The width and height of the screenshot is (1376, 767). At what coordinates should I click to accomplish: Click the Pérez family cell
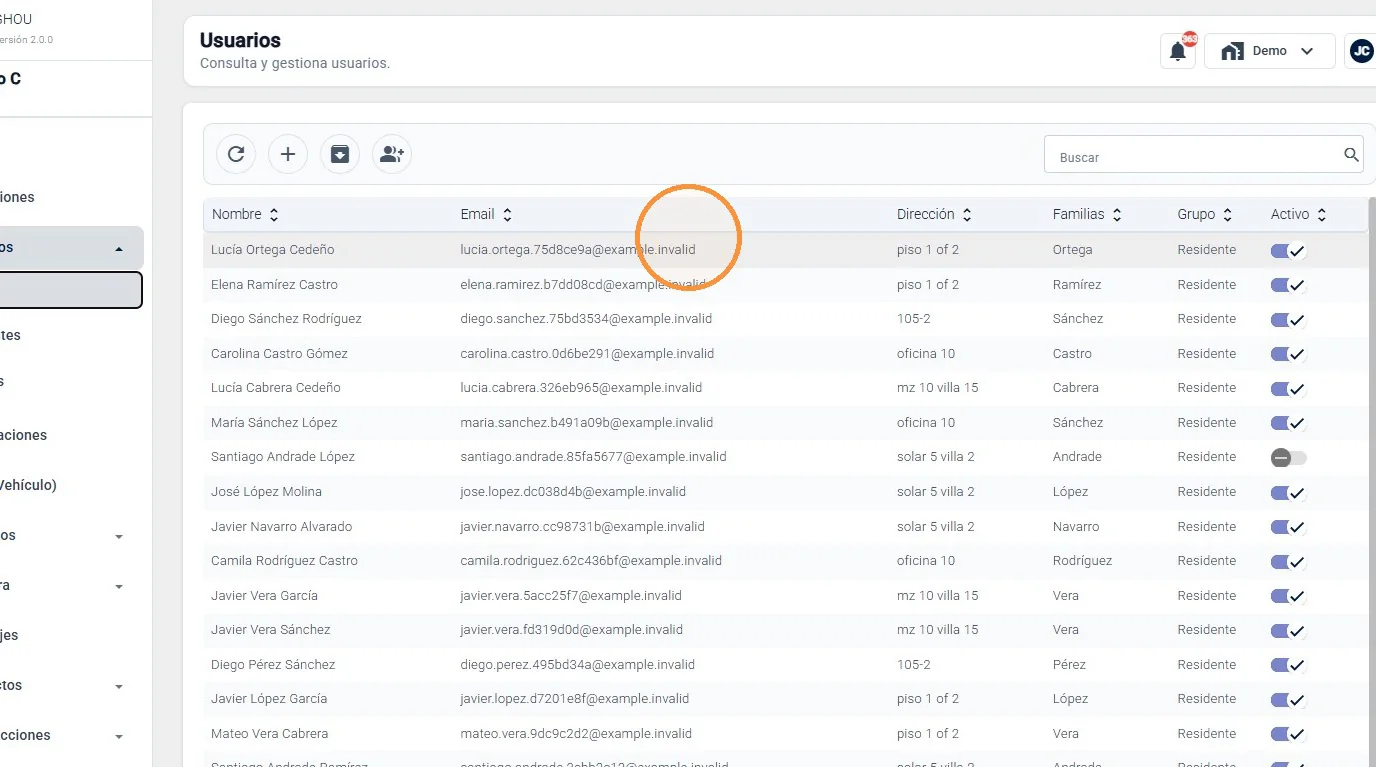(x=1070, y=665)
